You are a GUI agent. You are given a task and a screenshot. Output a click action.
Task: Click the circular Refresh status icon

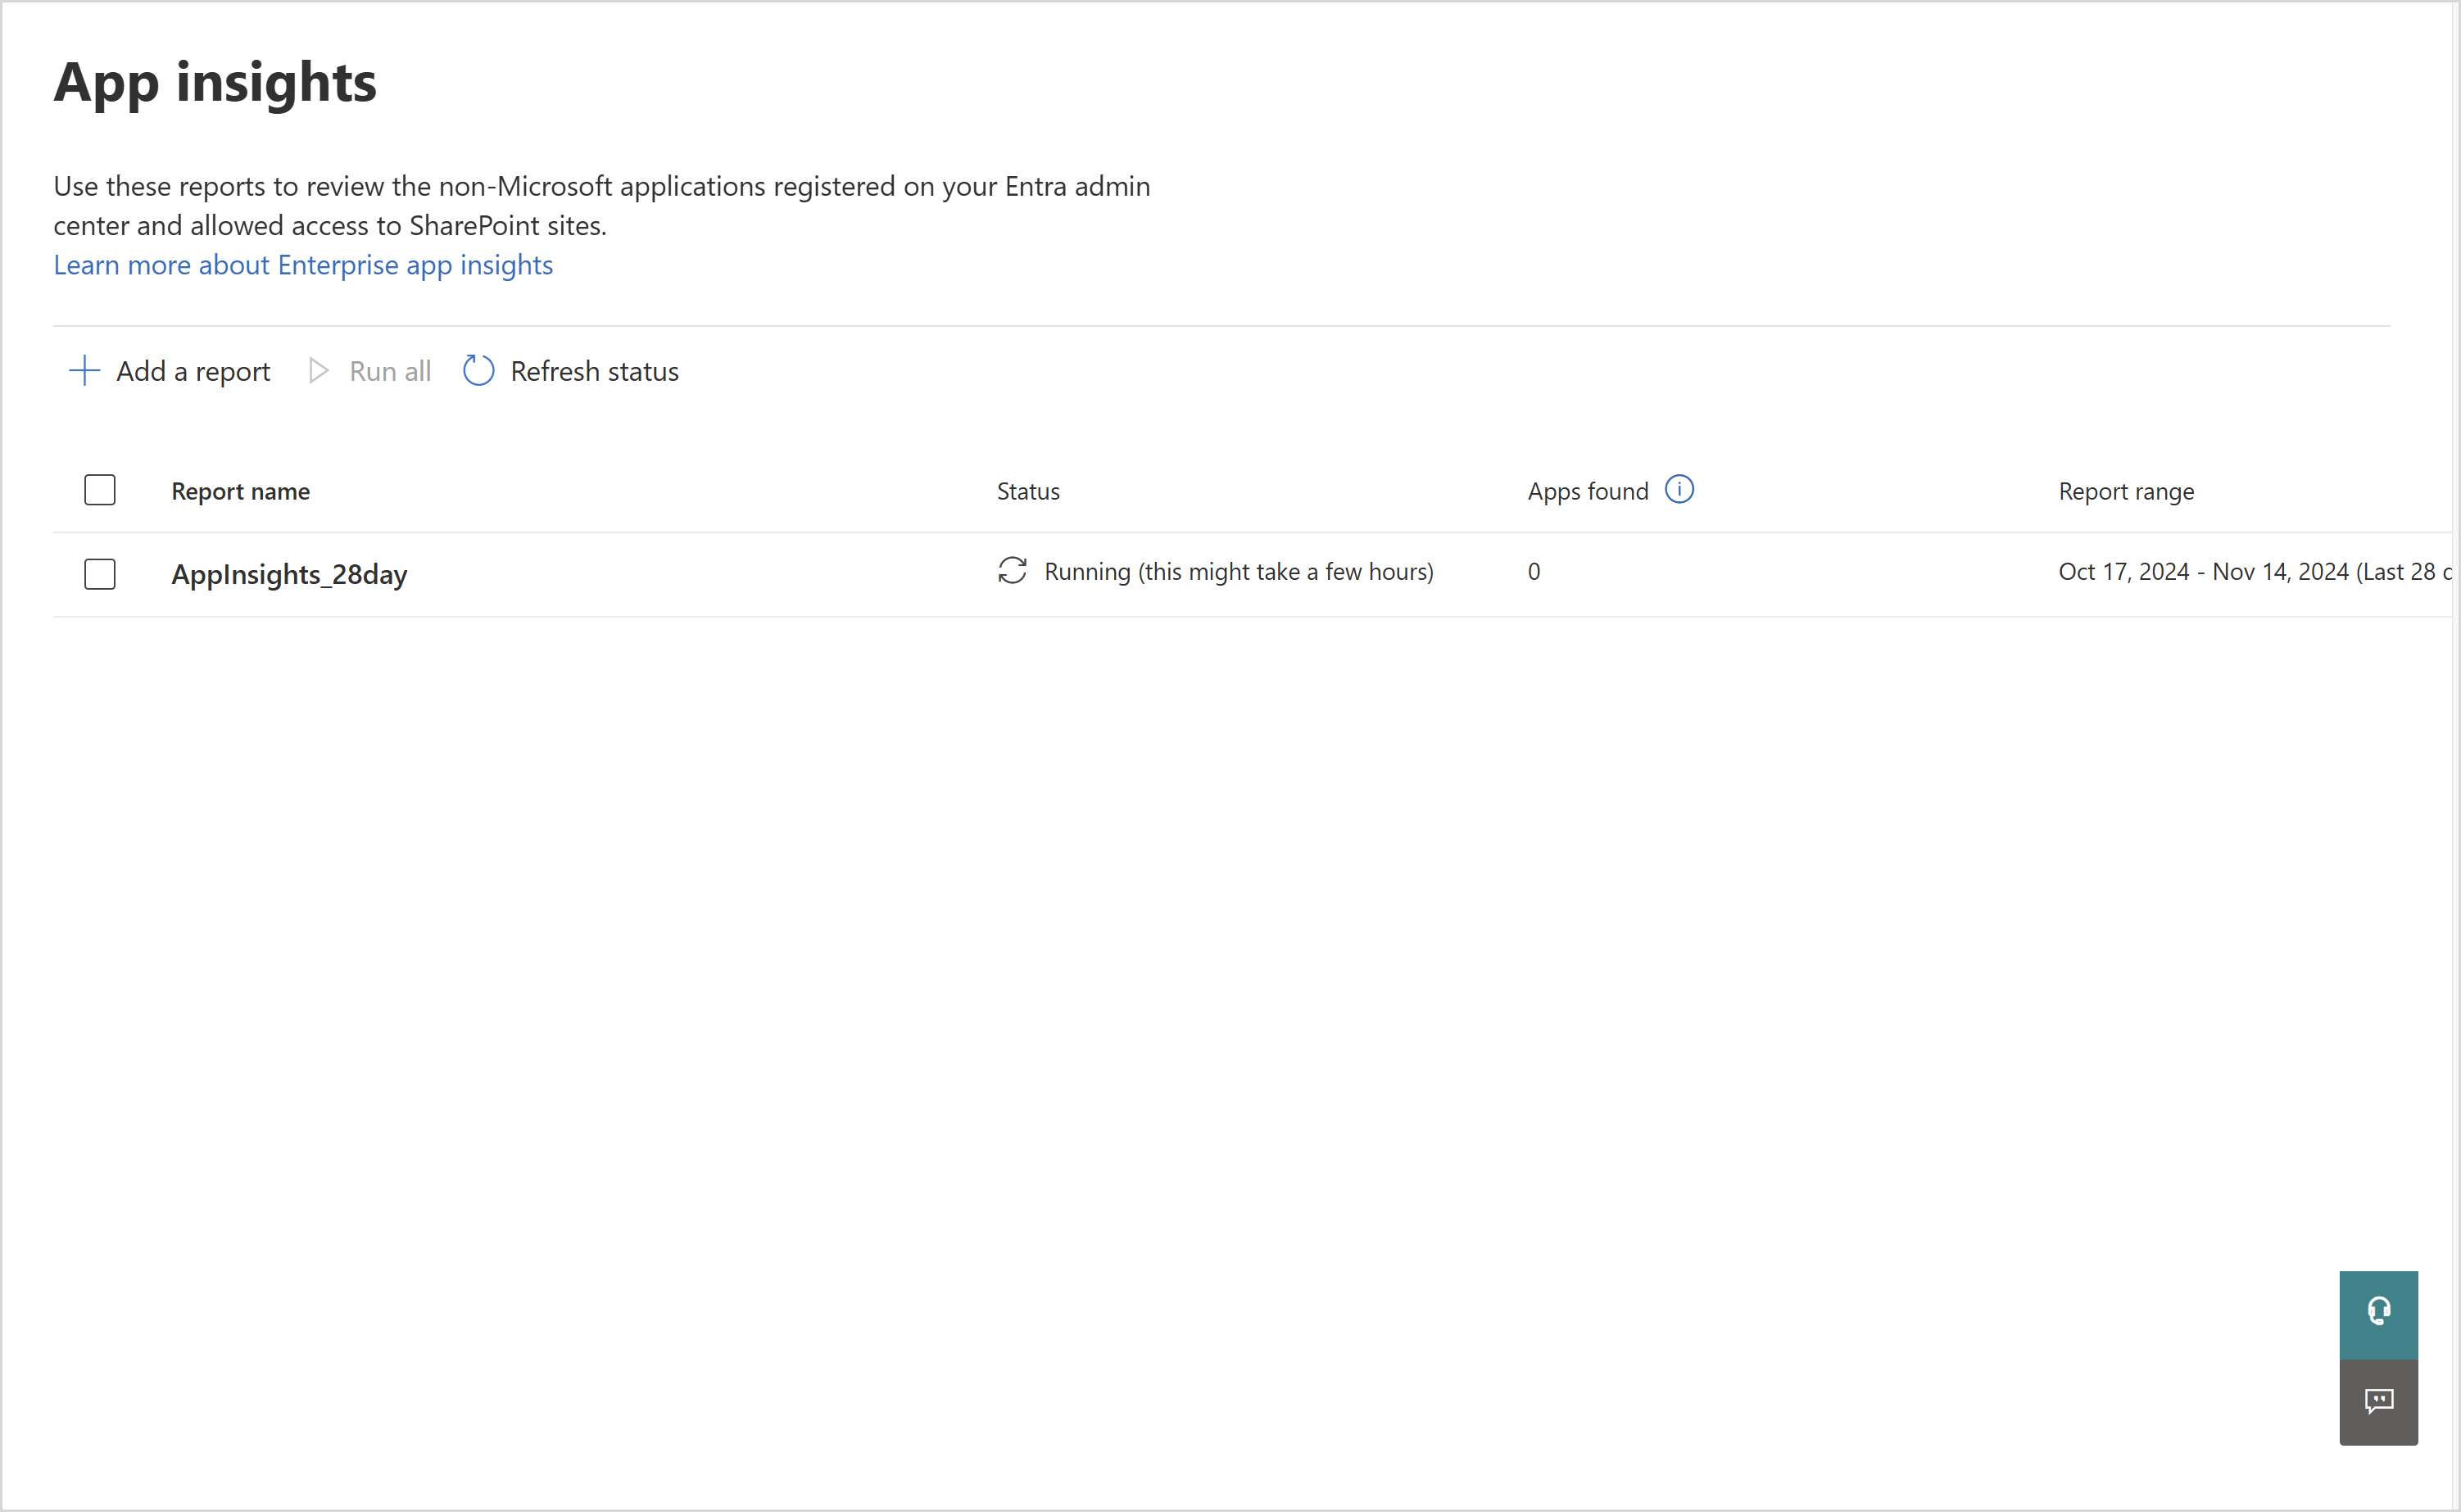[478, 371]
